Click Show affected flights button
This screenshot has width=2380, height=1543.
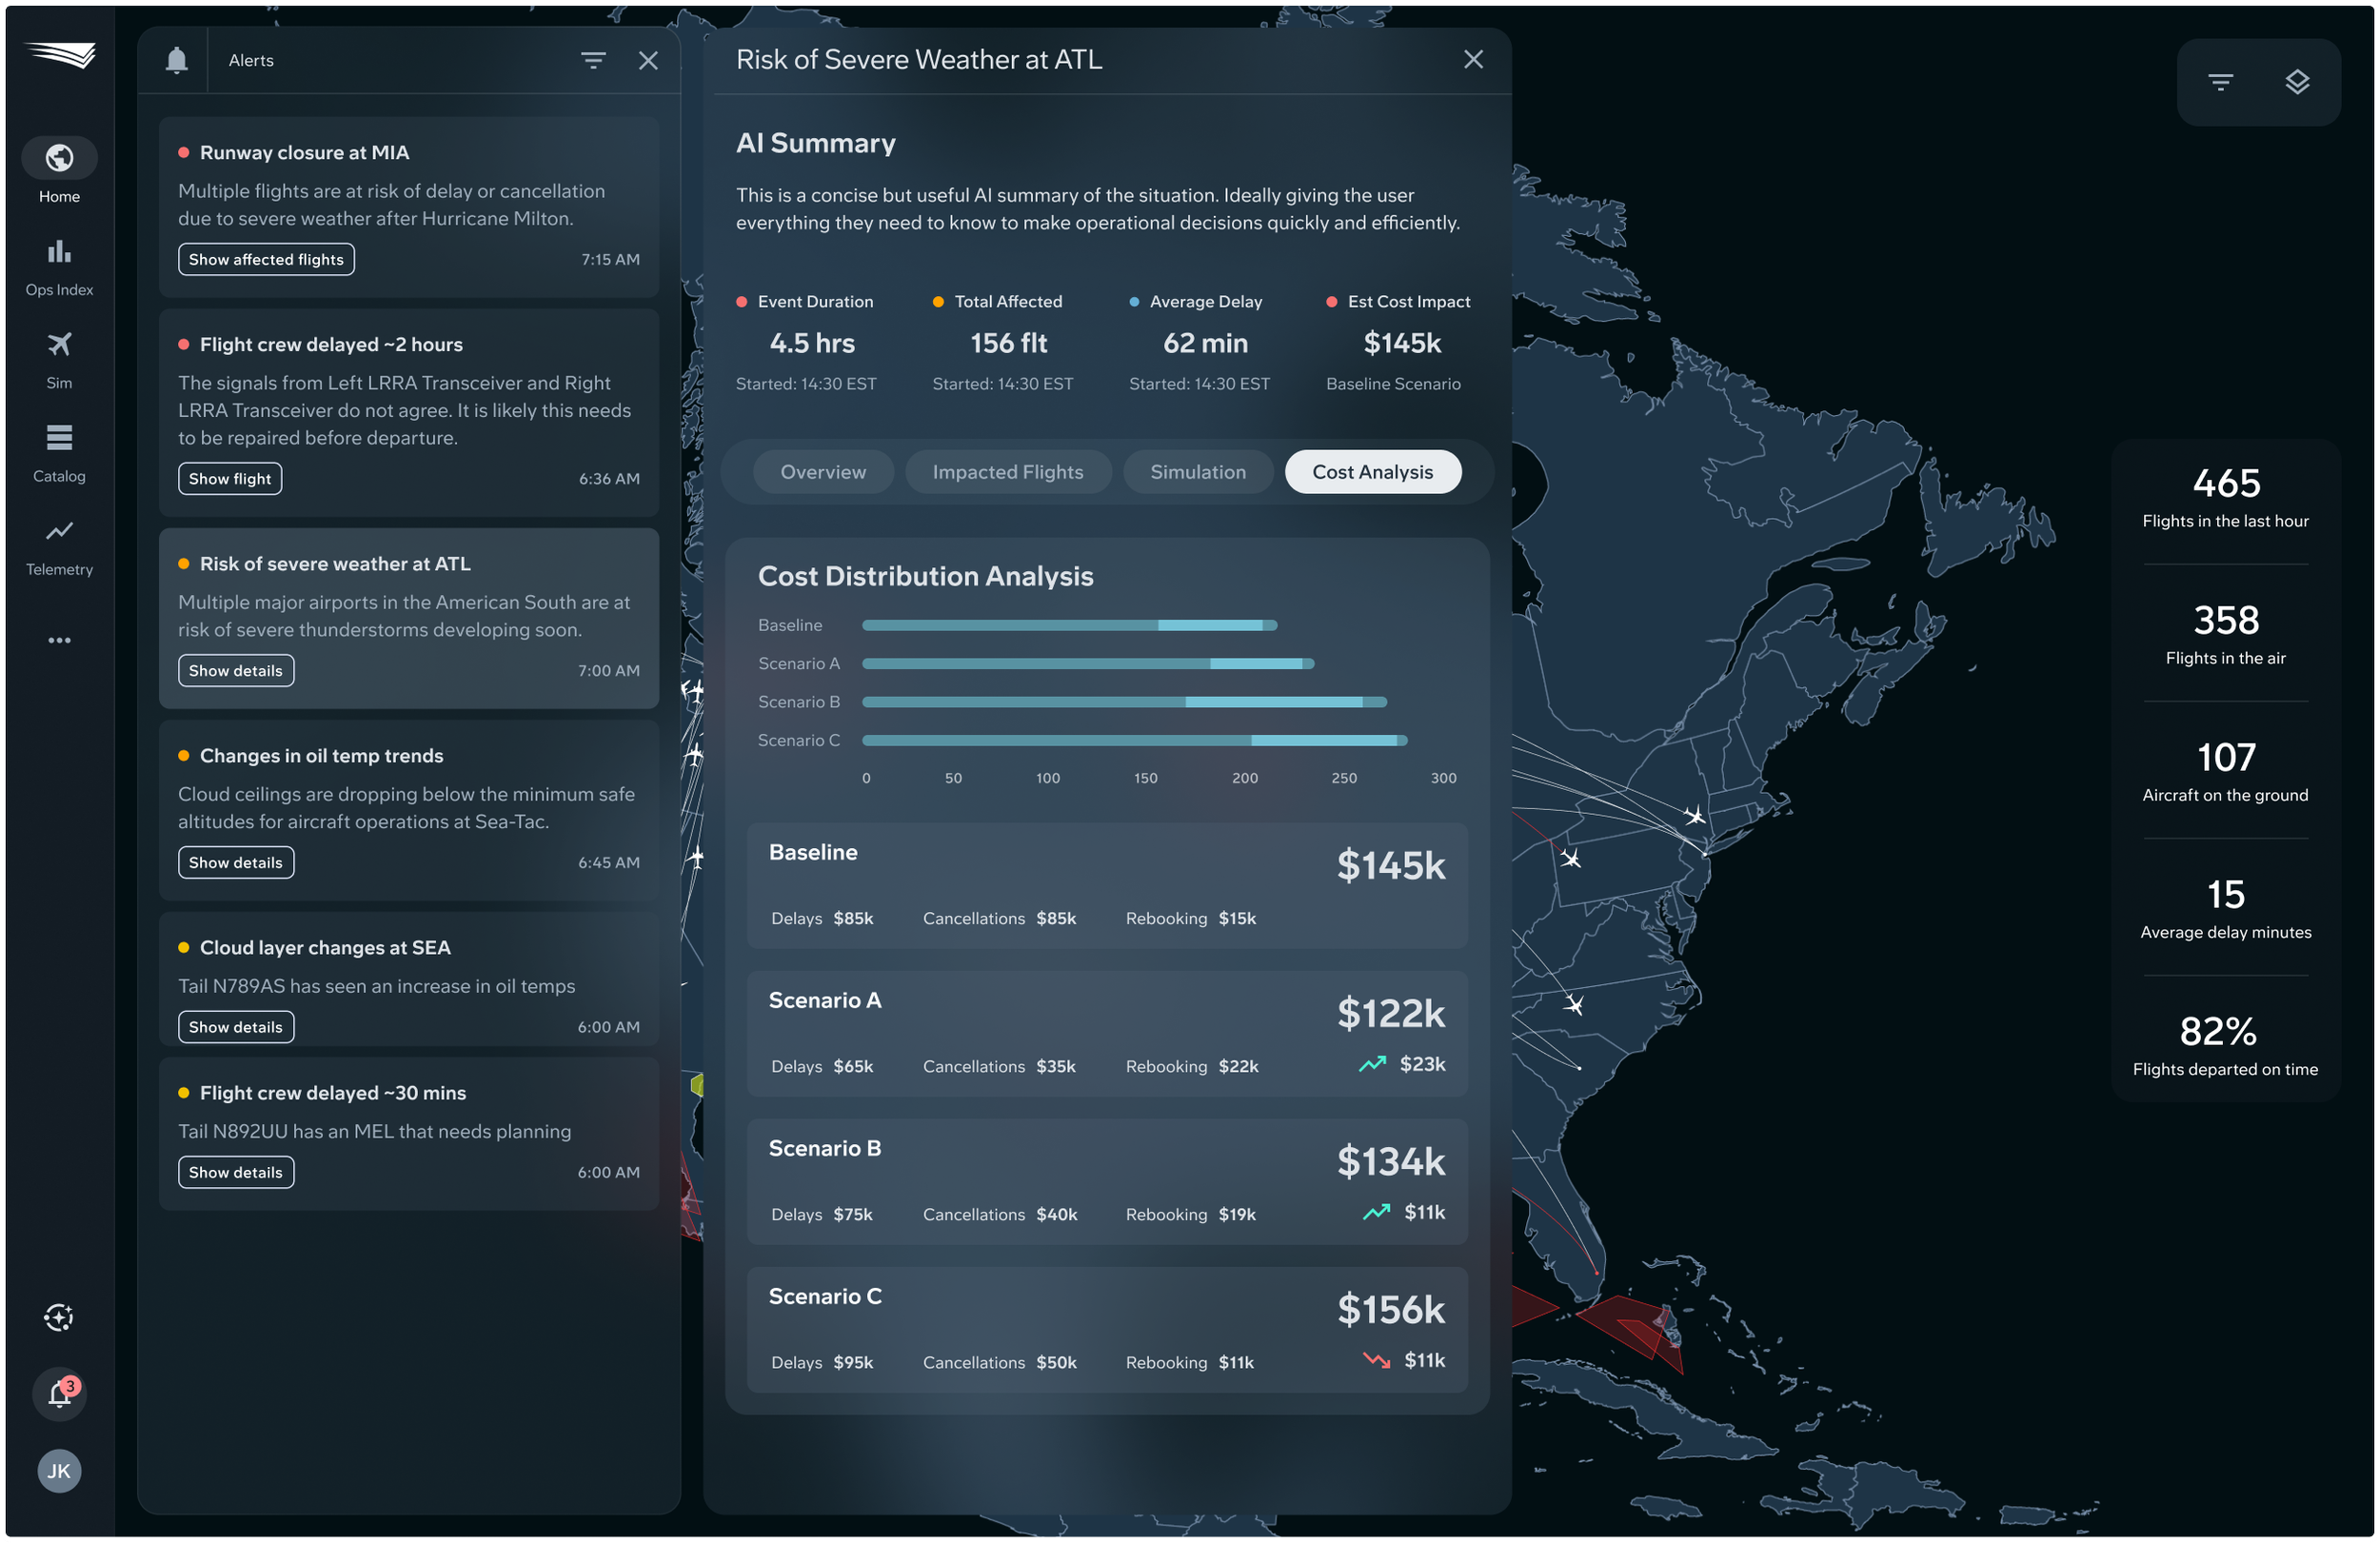pyautogui.click(x=266, y=259)
